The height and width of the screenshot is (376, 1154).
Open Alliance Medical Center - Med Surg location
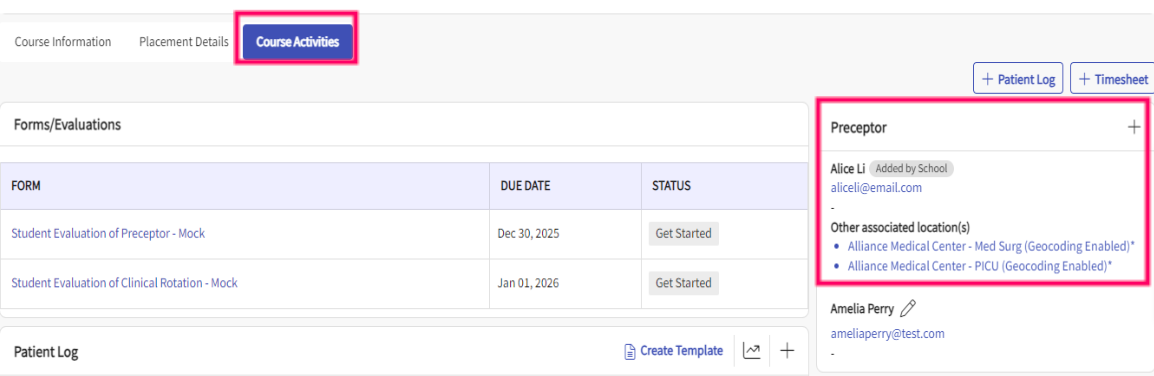click(991, 245)
